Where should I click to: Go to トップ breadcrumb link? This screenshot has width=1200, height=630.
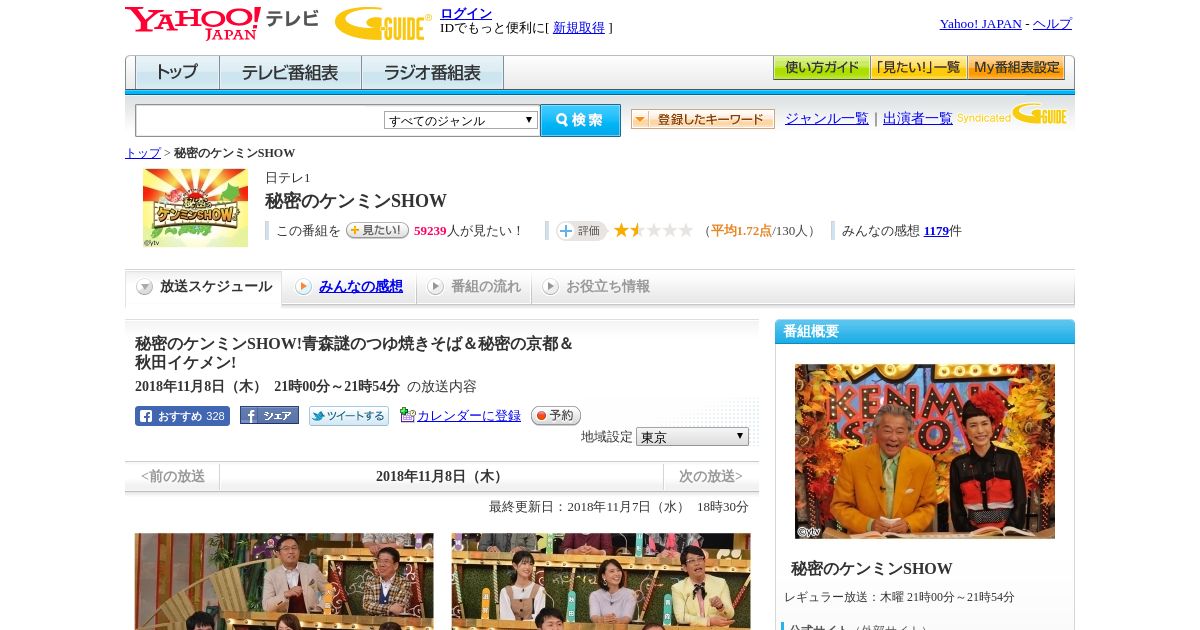(x=143, y=153)
